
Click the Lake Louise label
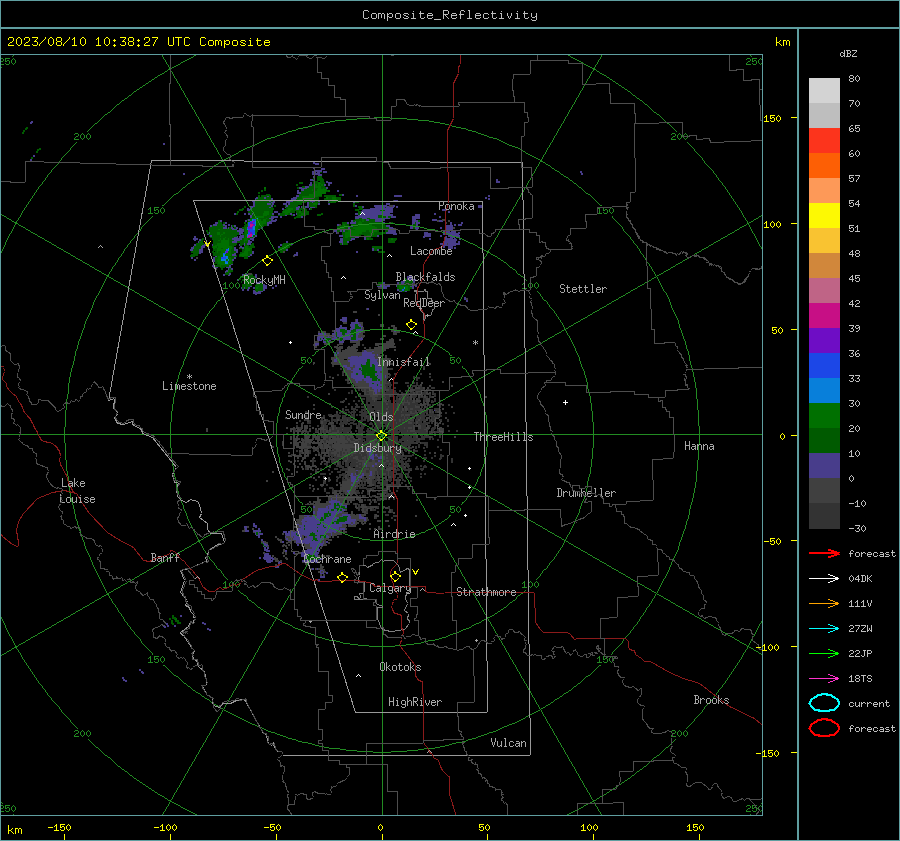click(77, 491)
